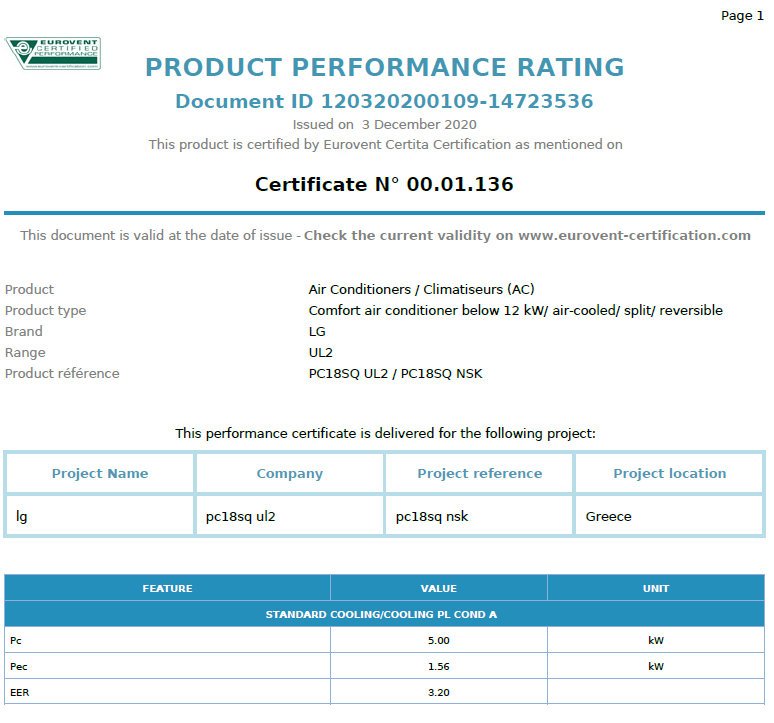
Task: Click the Standard Cooling/Cooling PL Cond A row
Action: 385,614
